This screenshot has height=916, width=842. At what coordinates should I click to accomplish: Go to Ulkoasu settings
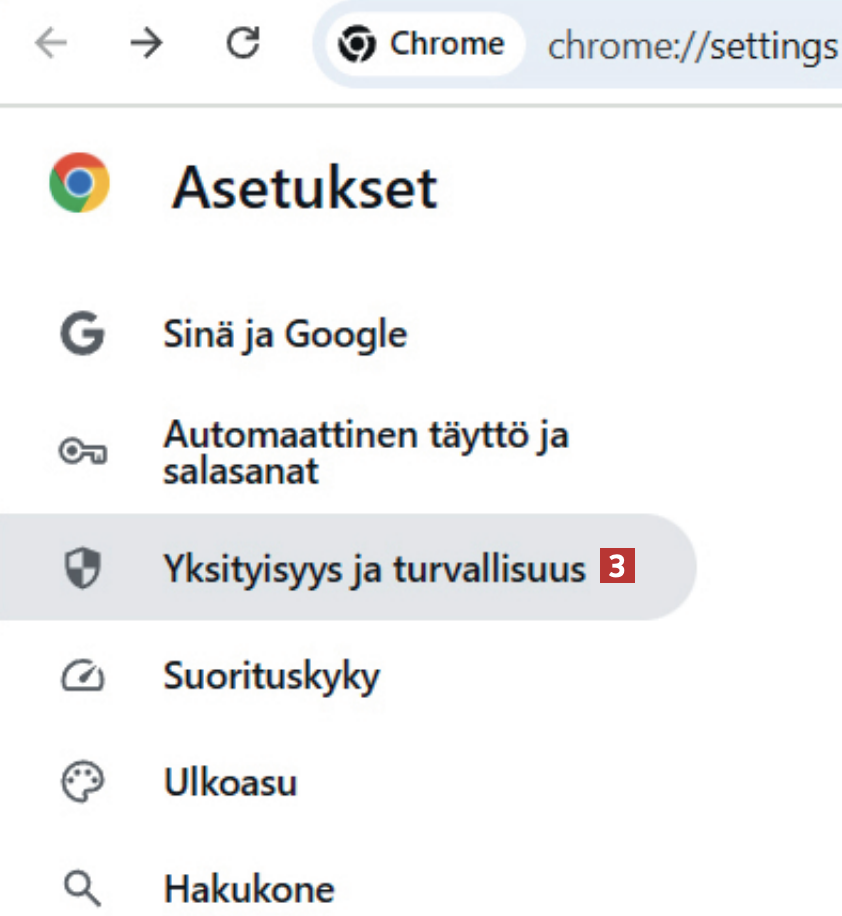(230, 783)
